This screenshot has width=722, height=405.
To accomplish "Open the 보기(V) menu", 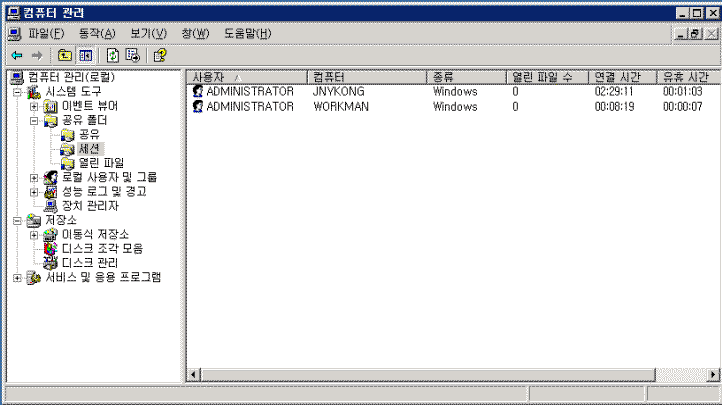I will pos(148,34).
